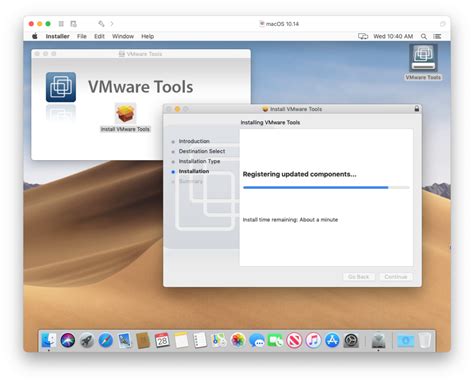Open the Install VMware Tools package icon
This screenshot has width=474, height=383.
[x=125, y=113]
